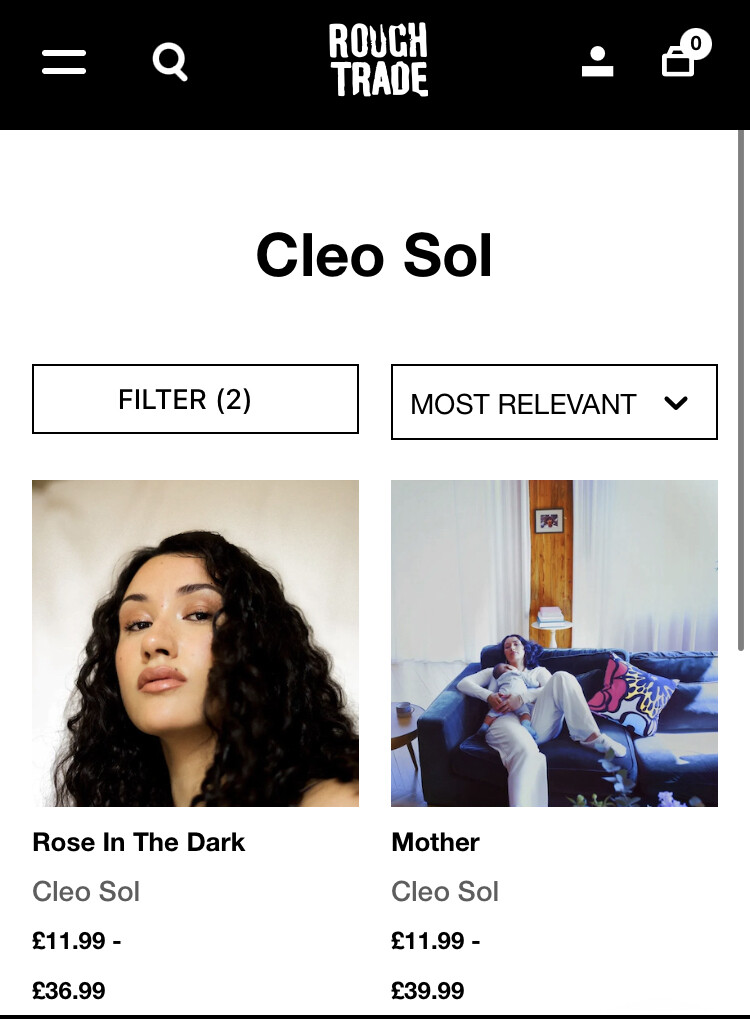
Task: Click the sort dropdown chevron arrow
Action: (676, 404)
